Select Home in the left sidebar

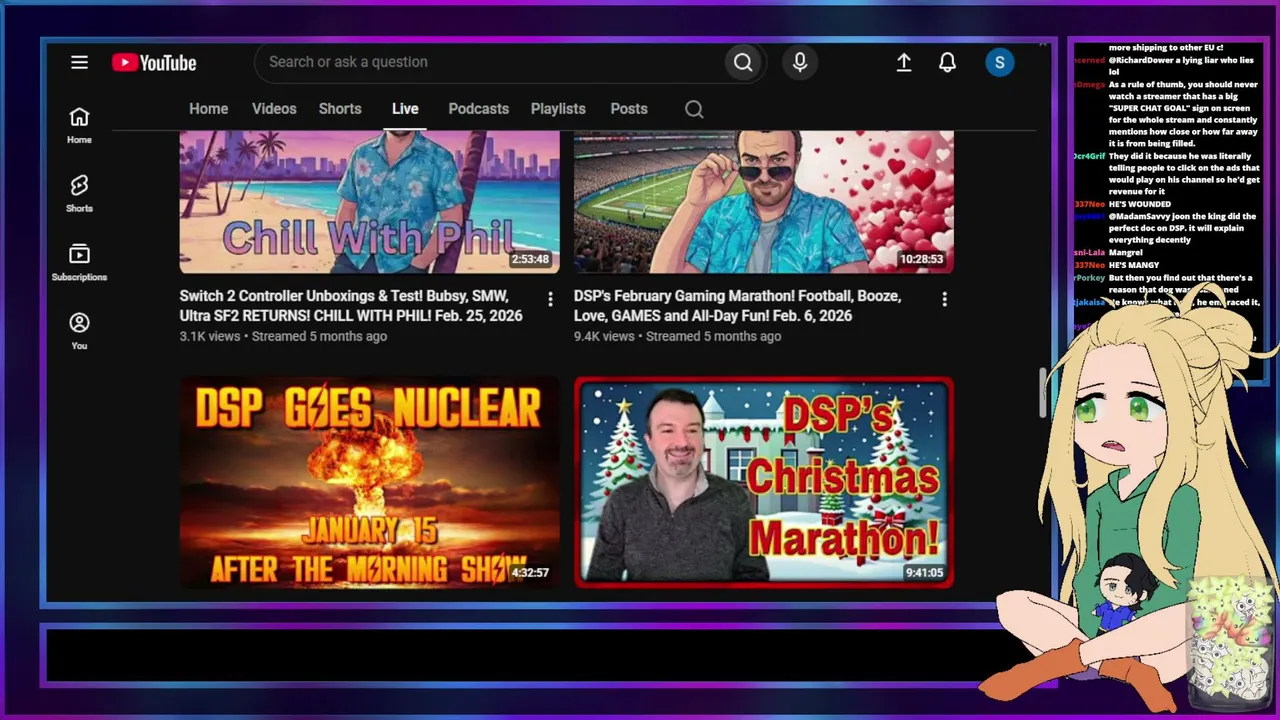(x=79, y=125)
